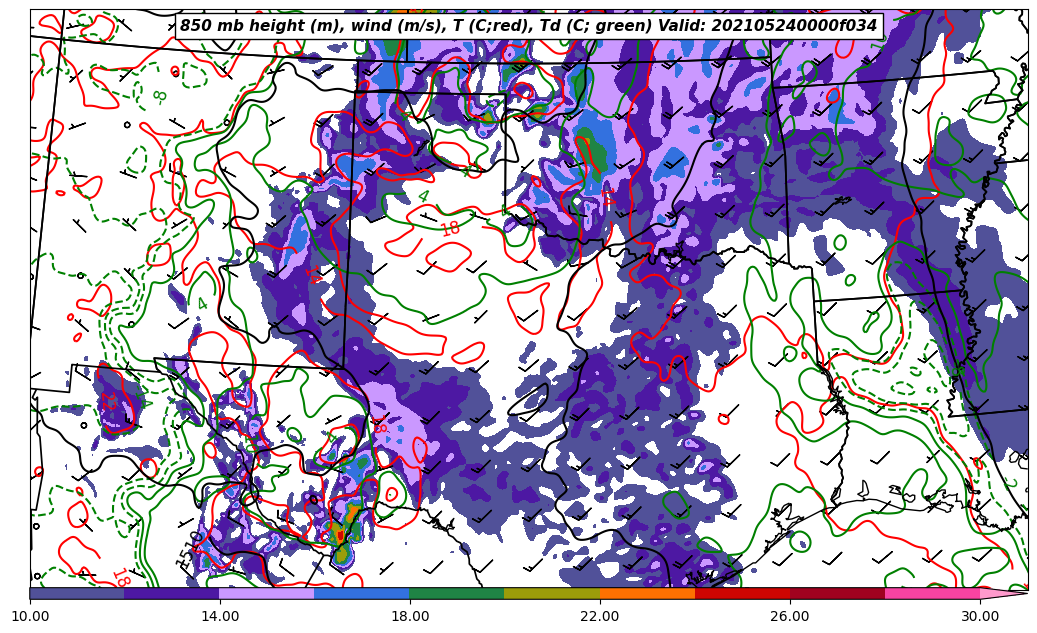Select the 18.00 colorbar tick label
Viewport: 1037px width, 633px height.
[410, 616]
